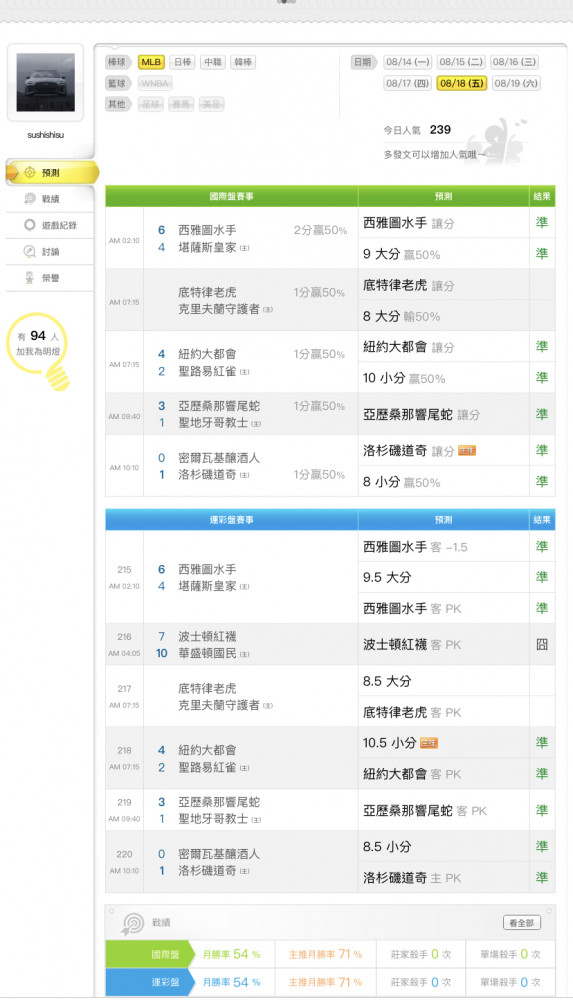
Task: Click 準 result for 8.5 小分
Action: (542, 847)
